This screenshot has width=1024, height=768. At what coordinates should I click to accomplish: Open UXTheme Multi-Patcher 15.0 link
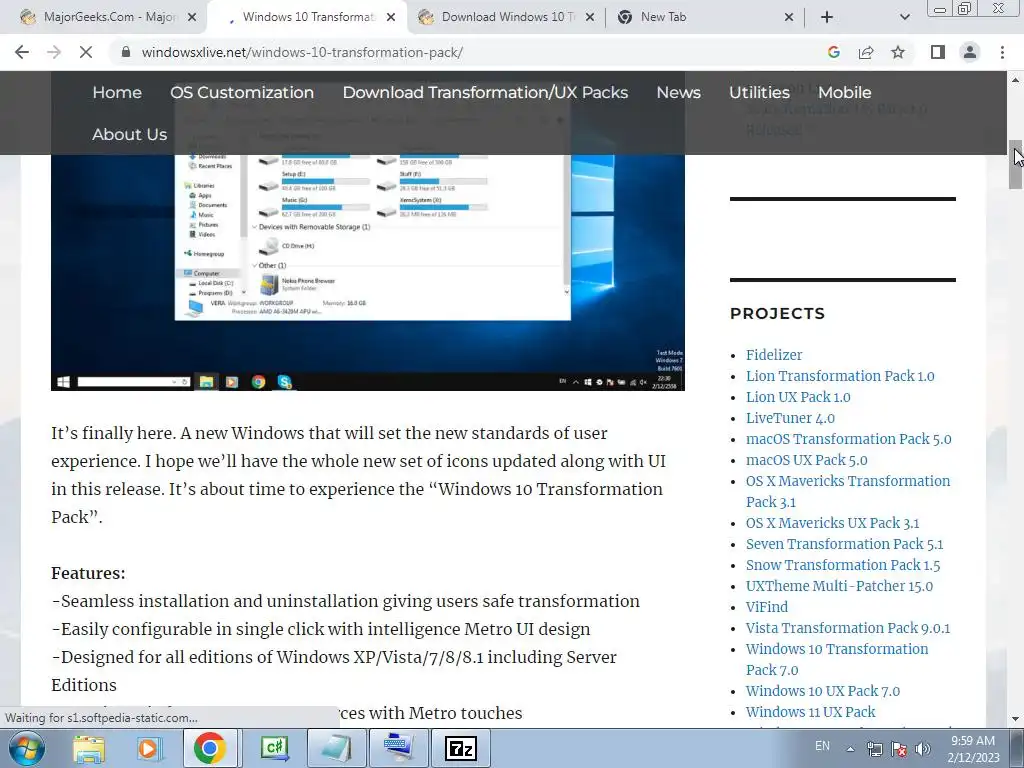[839, 586]
